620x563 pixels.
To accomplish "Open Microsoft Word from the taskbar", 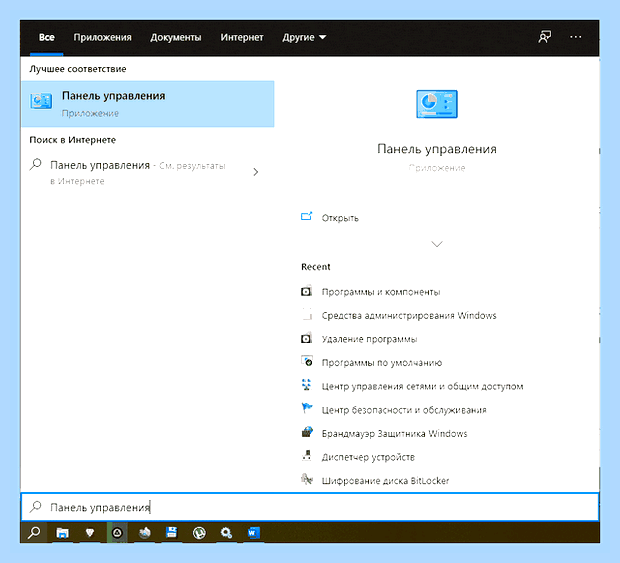I will point(253,533).
